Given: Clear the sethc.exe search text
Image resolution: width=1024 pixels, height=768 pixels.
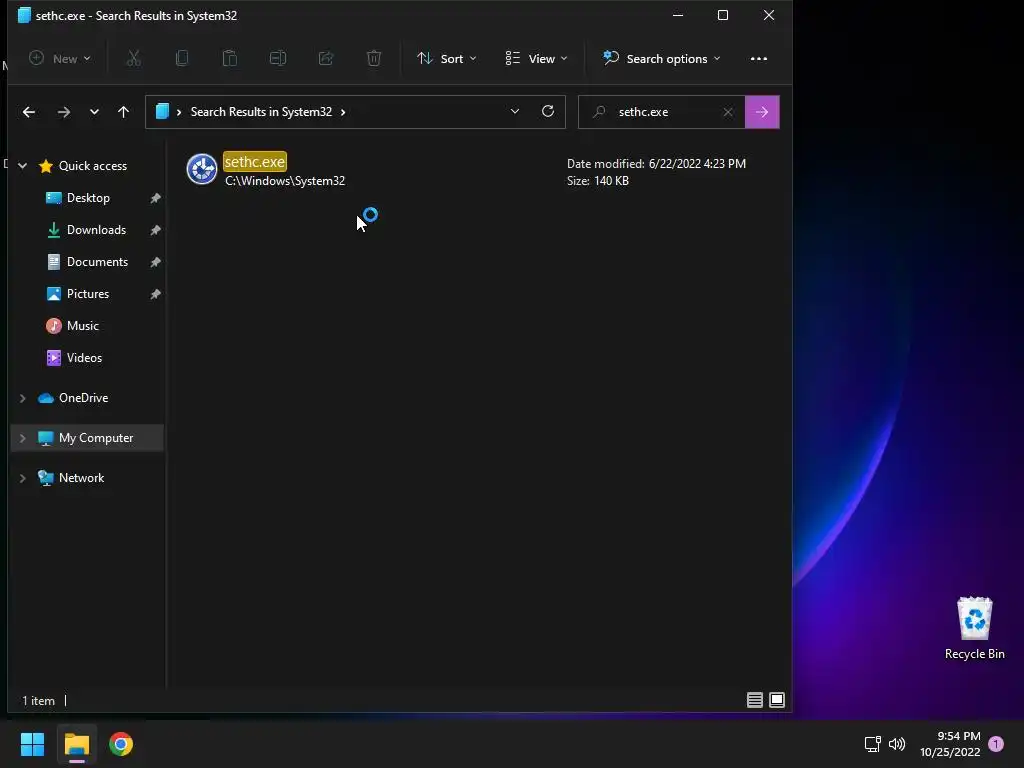Looking at the screenshot, I should [728, 112].
